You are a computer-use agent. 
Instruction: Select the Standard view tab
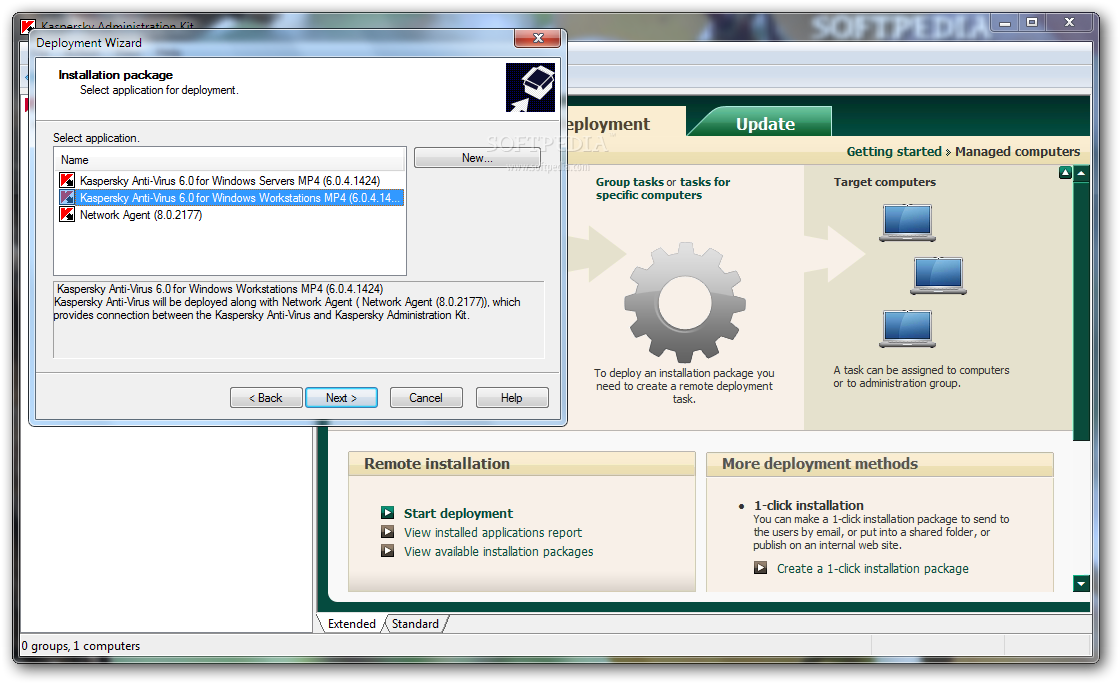pyautogui.click(x=416, y=623)
